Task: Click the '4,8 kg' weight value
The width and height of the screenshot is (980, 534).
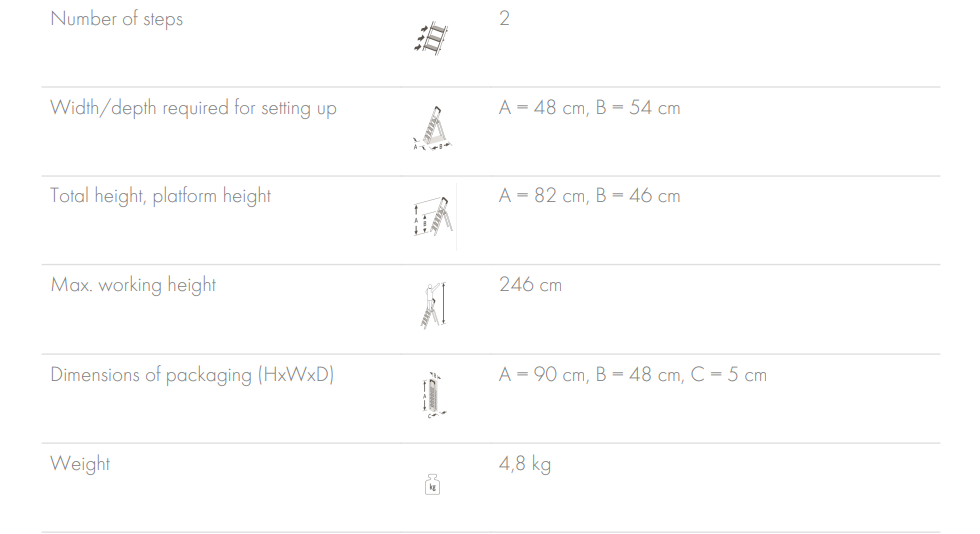Action: pos(524,464)
